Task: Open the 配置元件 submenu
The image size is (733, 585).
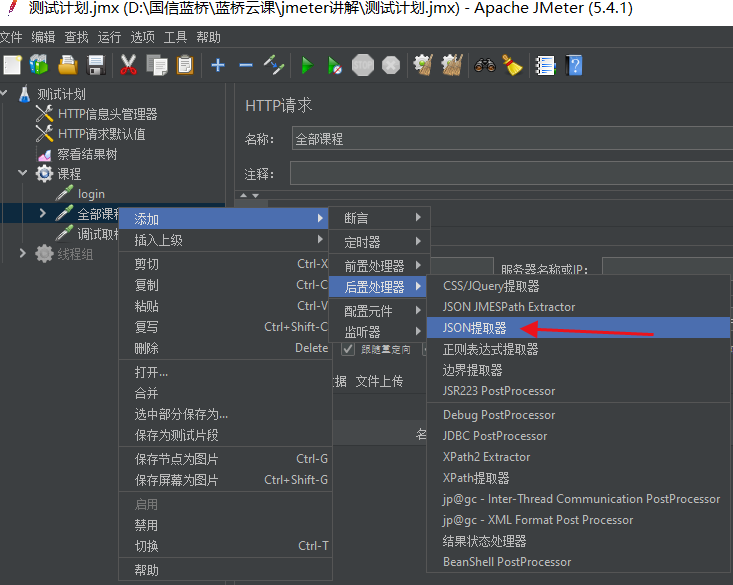Action: pyautogui.click(x=379, y=311)
